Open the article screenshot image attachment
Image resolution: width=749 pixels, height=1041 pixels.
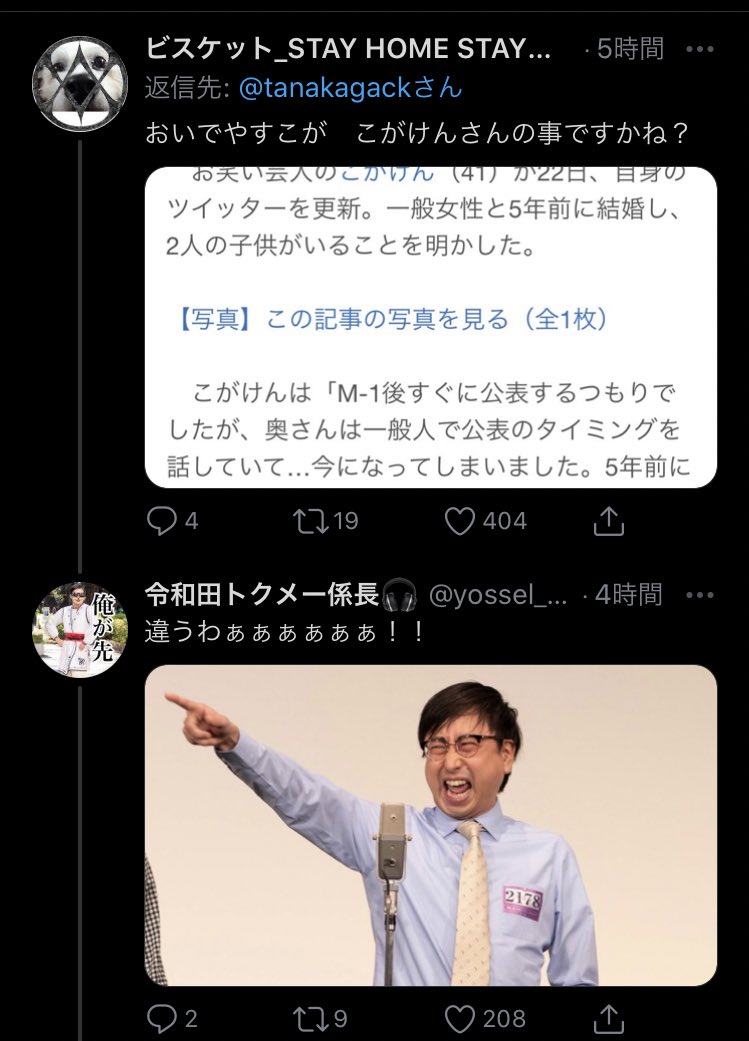(431, 327)
